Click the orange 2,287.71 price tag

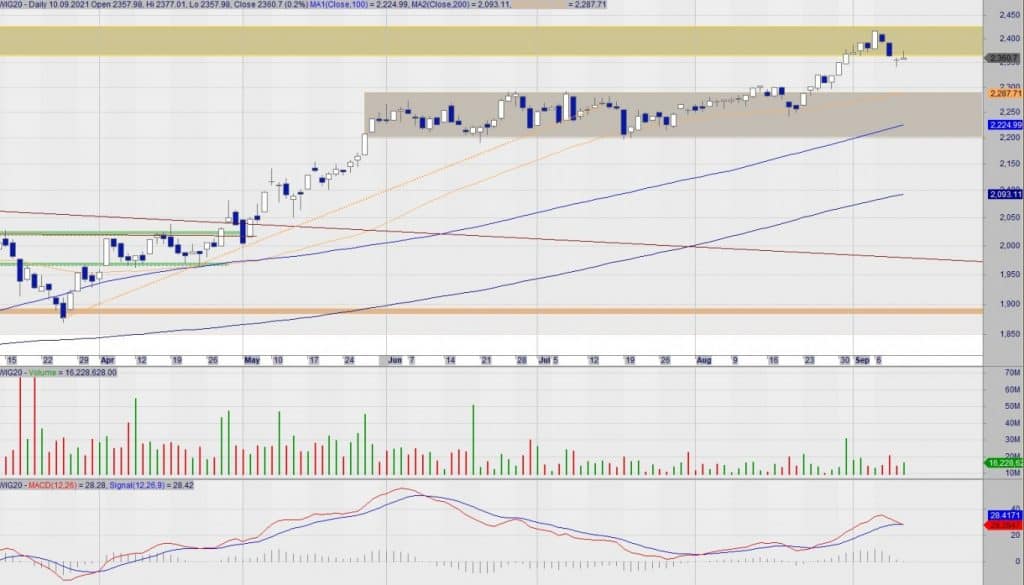[x=1004, y=93]
